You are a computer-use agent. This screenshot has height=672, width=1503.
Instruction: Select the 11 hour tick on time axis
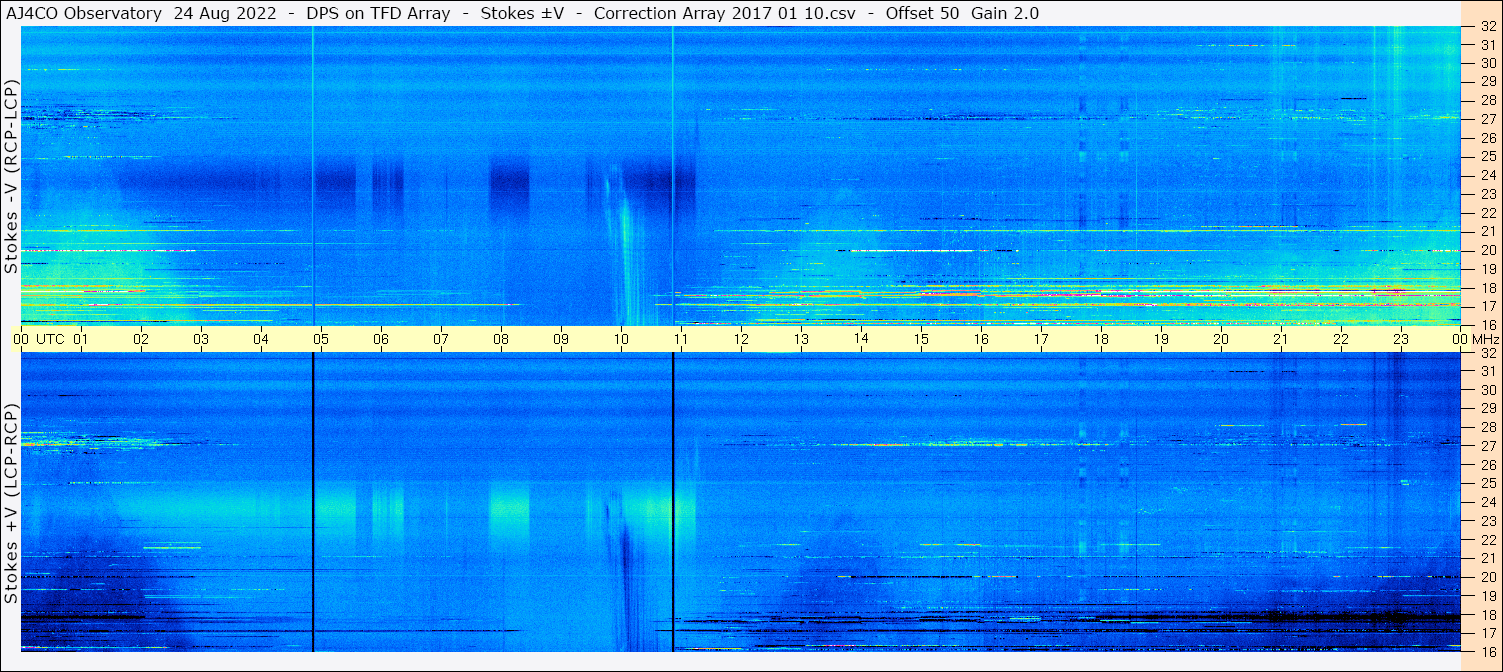click(x=681, y=339)
